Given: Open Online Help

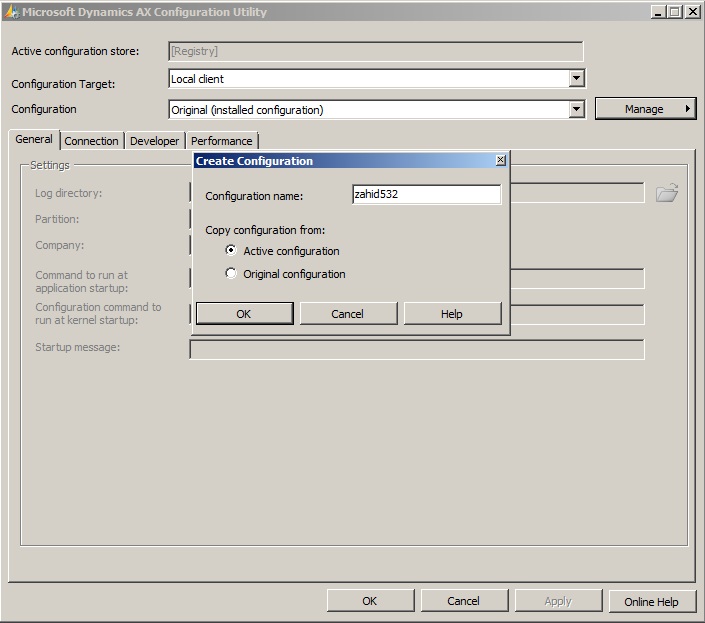Looking at the screenshot, I should click(652, 601).
